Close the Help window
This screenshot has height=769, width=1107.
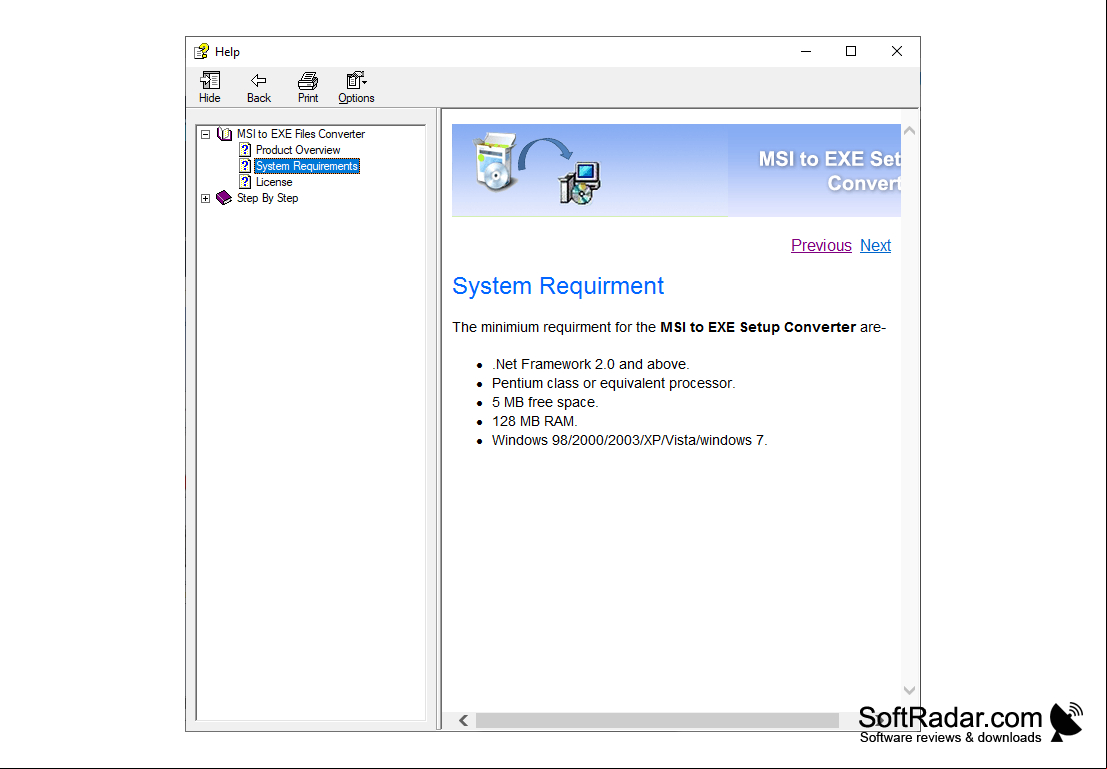(897, 52)
